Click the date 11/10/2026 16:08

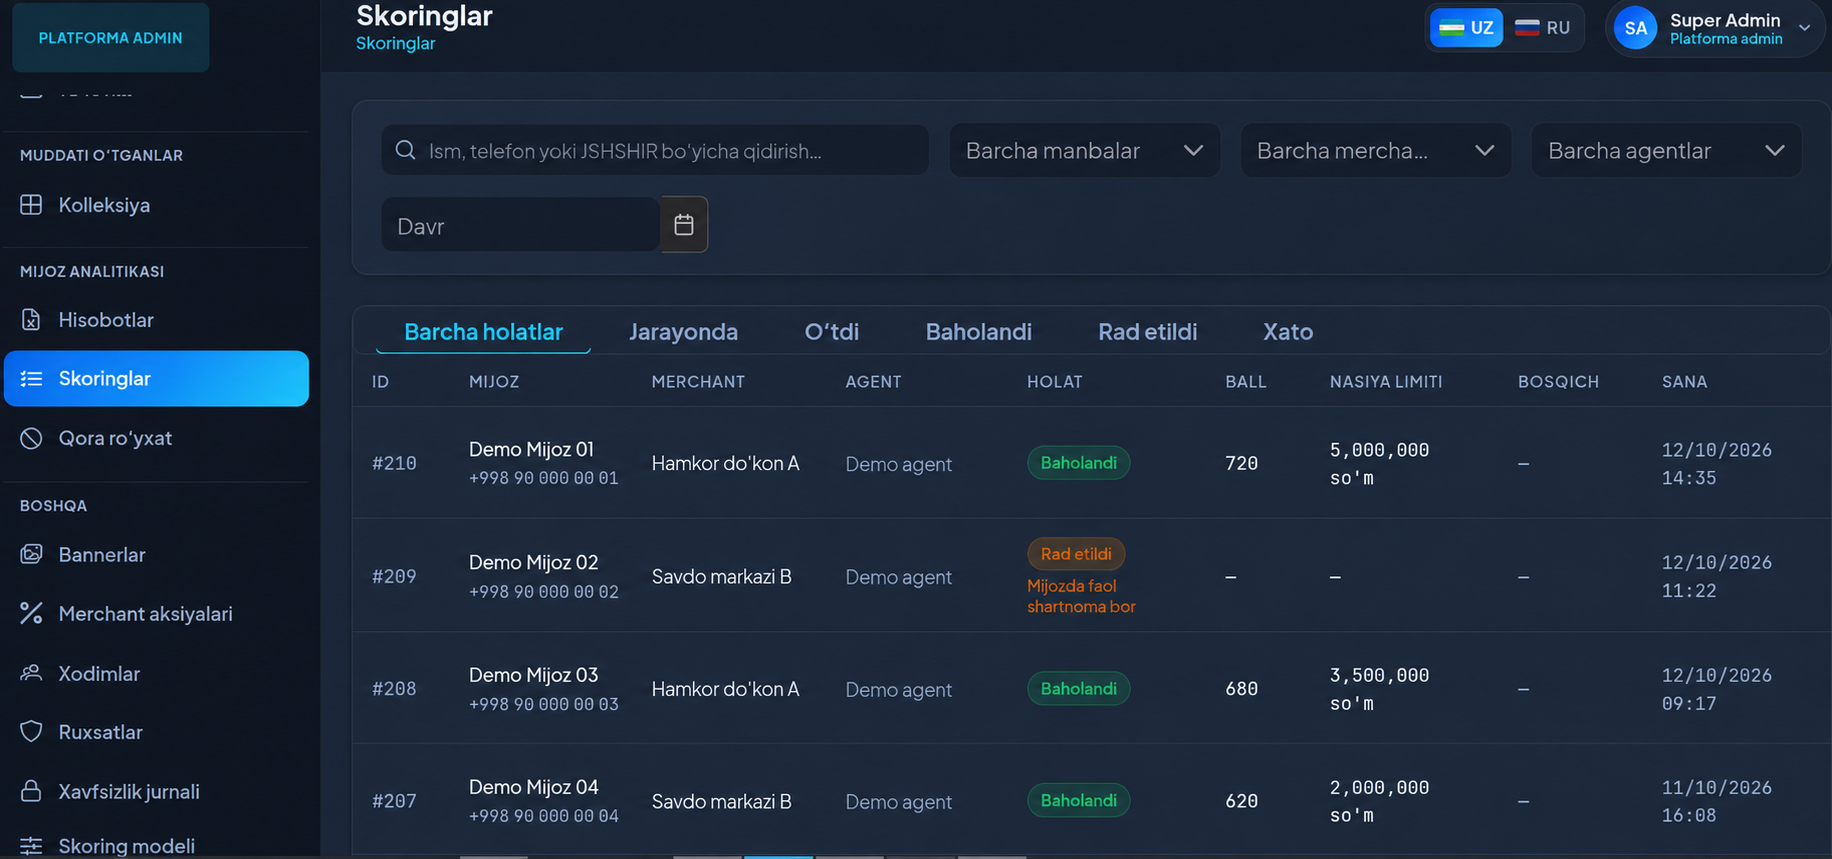coord(1716,802)
